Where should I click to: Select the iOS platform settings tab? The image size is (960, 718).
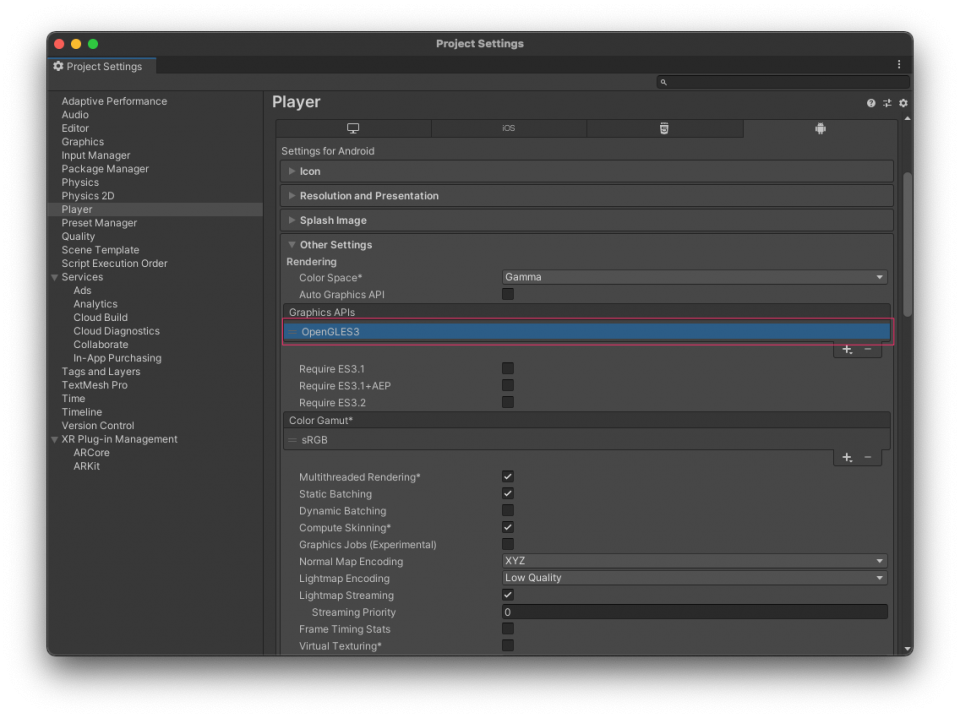[x=508, y=128]
